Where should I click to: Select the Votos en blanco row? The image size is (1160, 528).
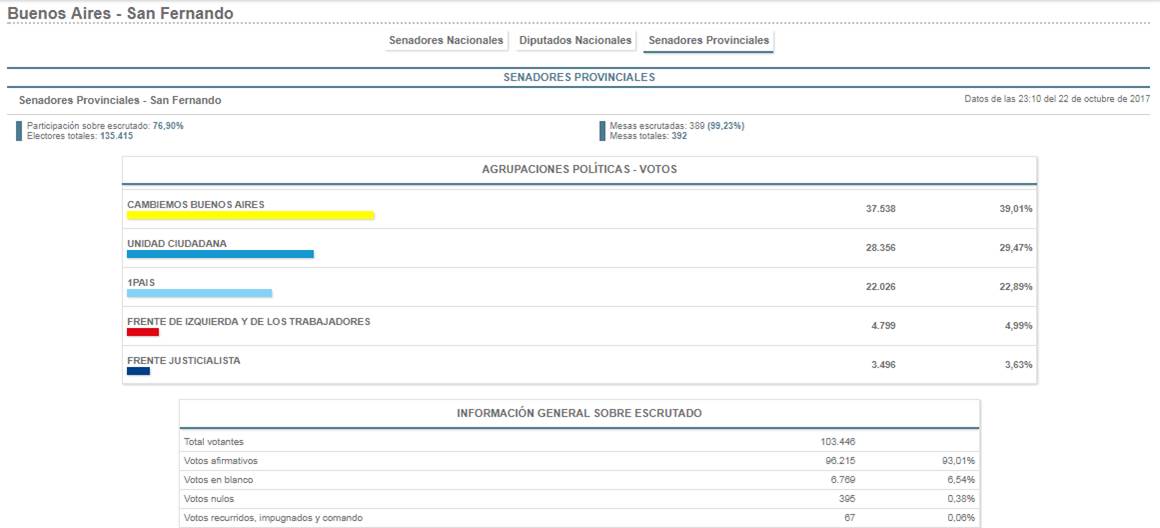[579, 480]
